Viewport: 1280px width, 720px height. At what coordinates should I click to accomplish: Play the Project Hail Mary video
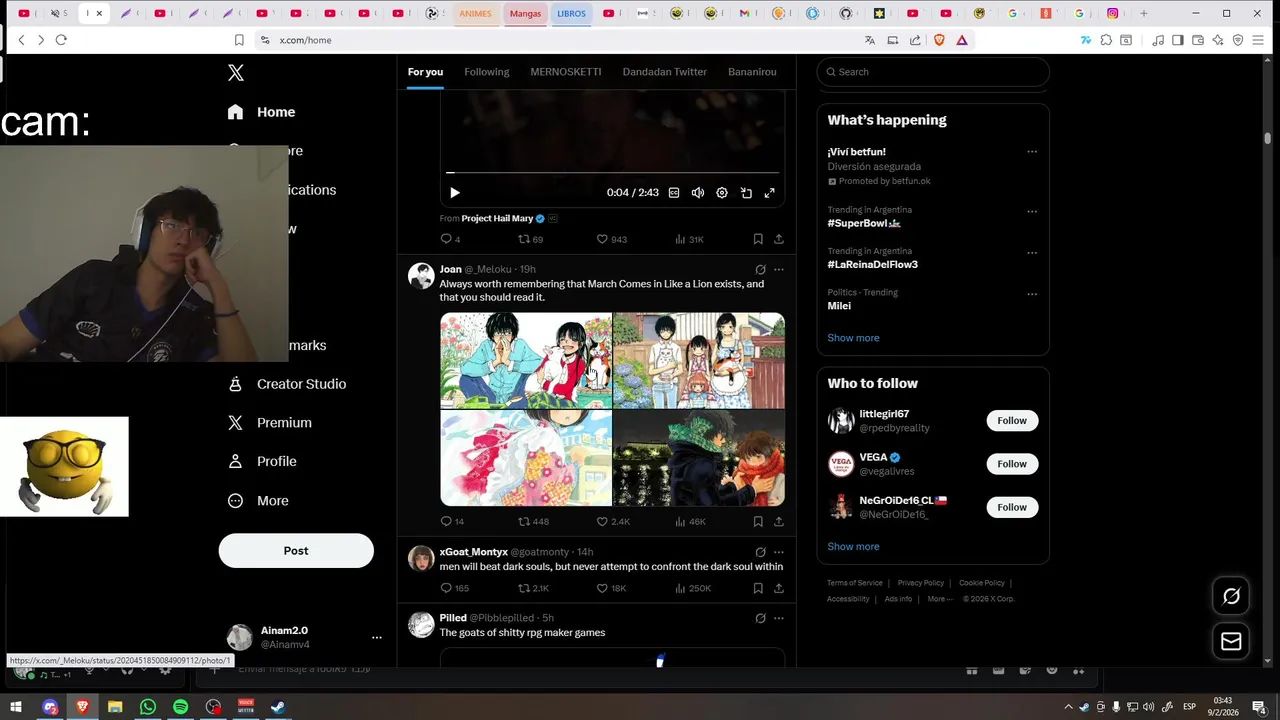455,193
